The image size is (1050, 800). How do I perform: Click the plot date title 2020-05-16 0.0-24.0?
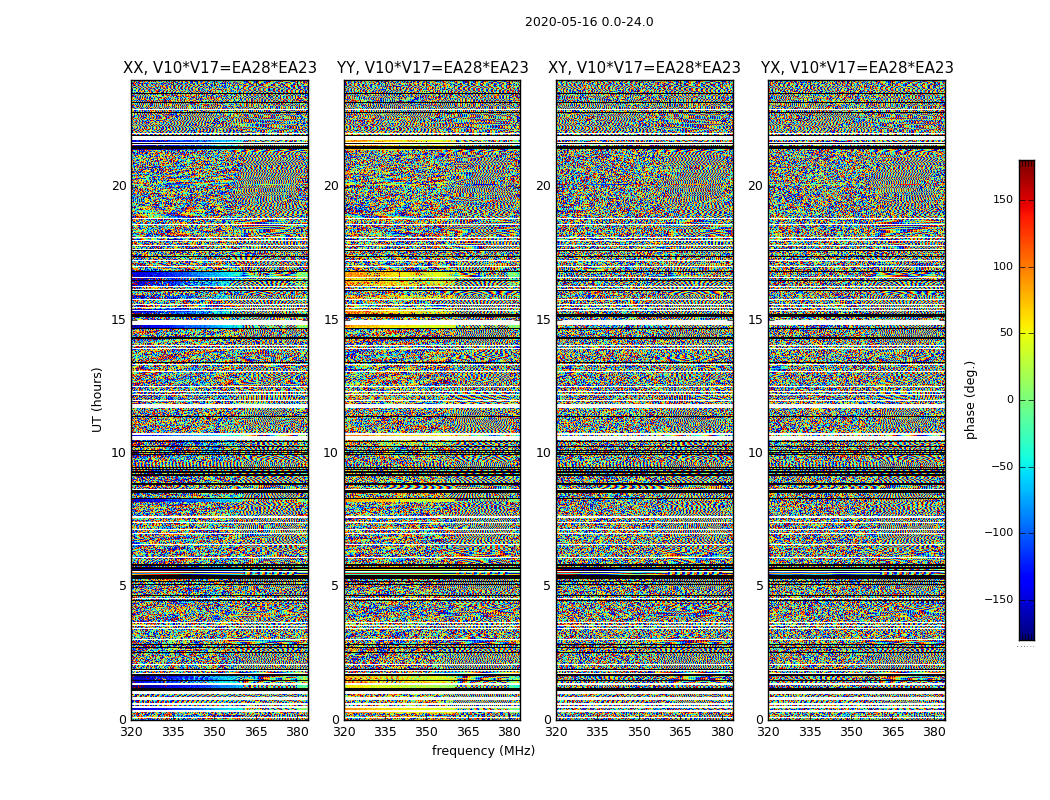tap(589, 21)
